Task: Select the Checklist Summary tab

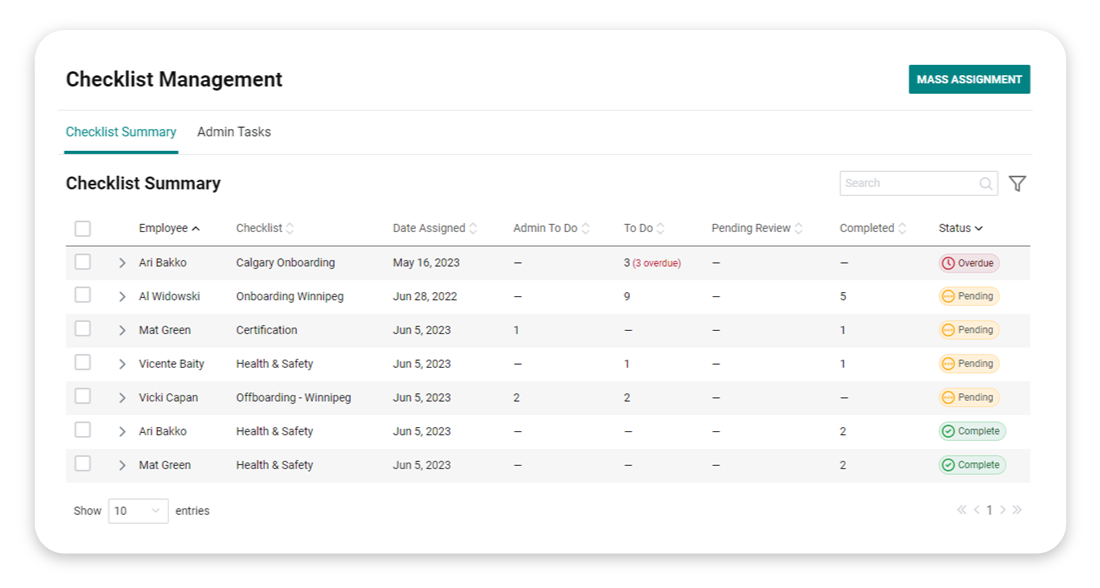Action: [x=120, y=131]
